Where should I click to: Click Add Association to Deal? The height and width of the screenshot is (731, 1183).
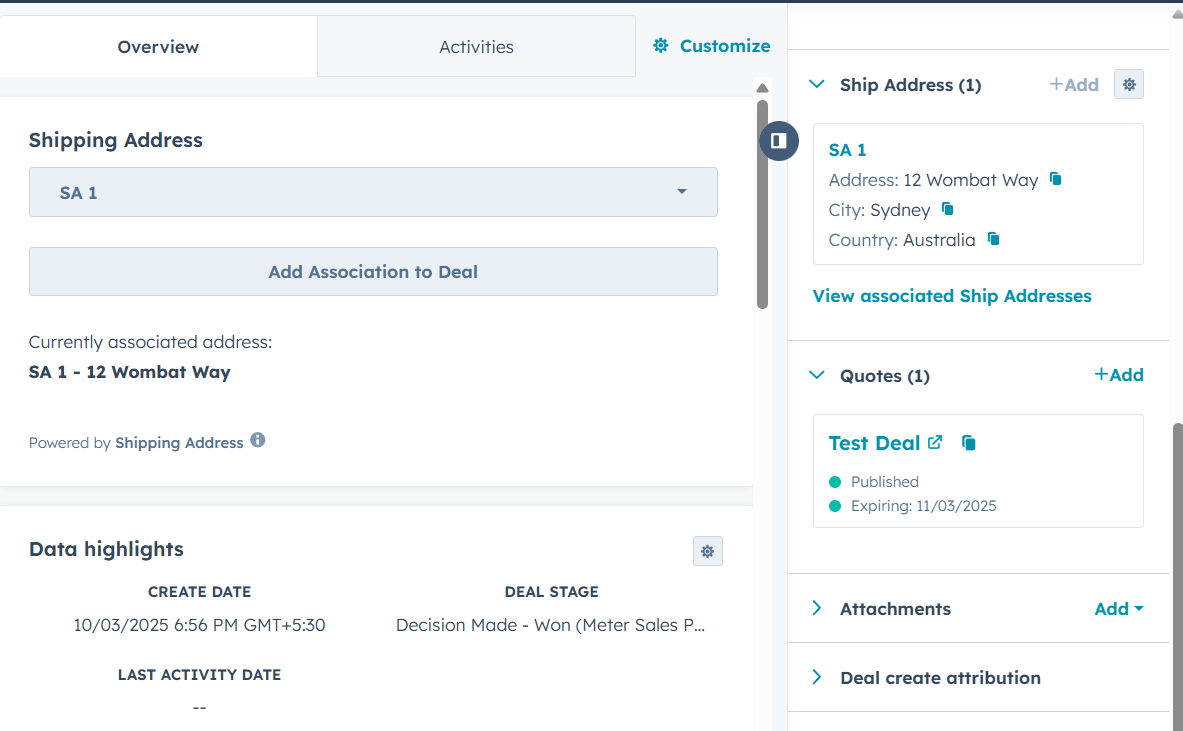coord(372,271)
